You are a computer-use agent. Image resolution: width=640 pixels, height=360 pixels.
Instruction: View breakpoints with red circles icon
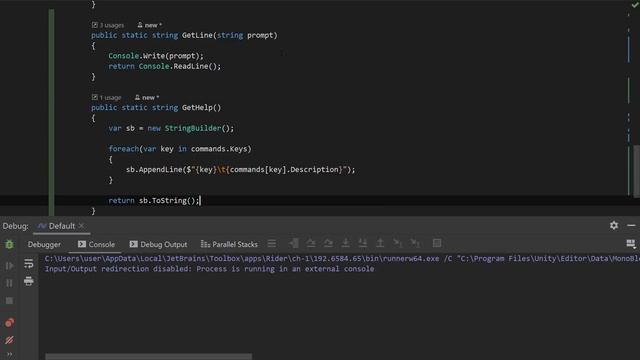pos(9,322)
